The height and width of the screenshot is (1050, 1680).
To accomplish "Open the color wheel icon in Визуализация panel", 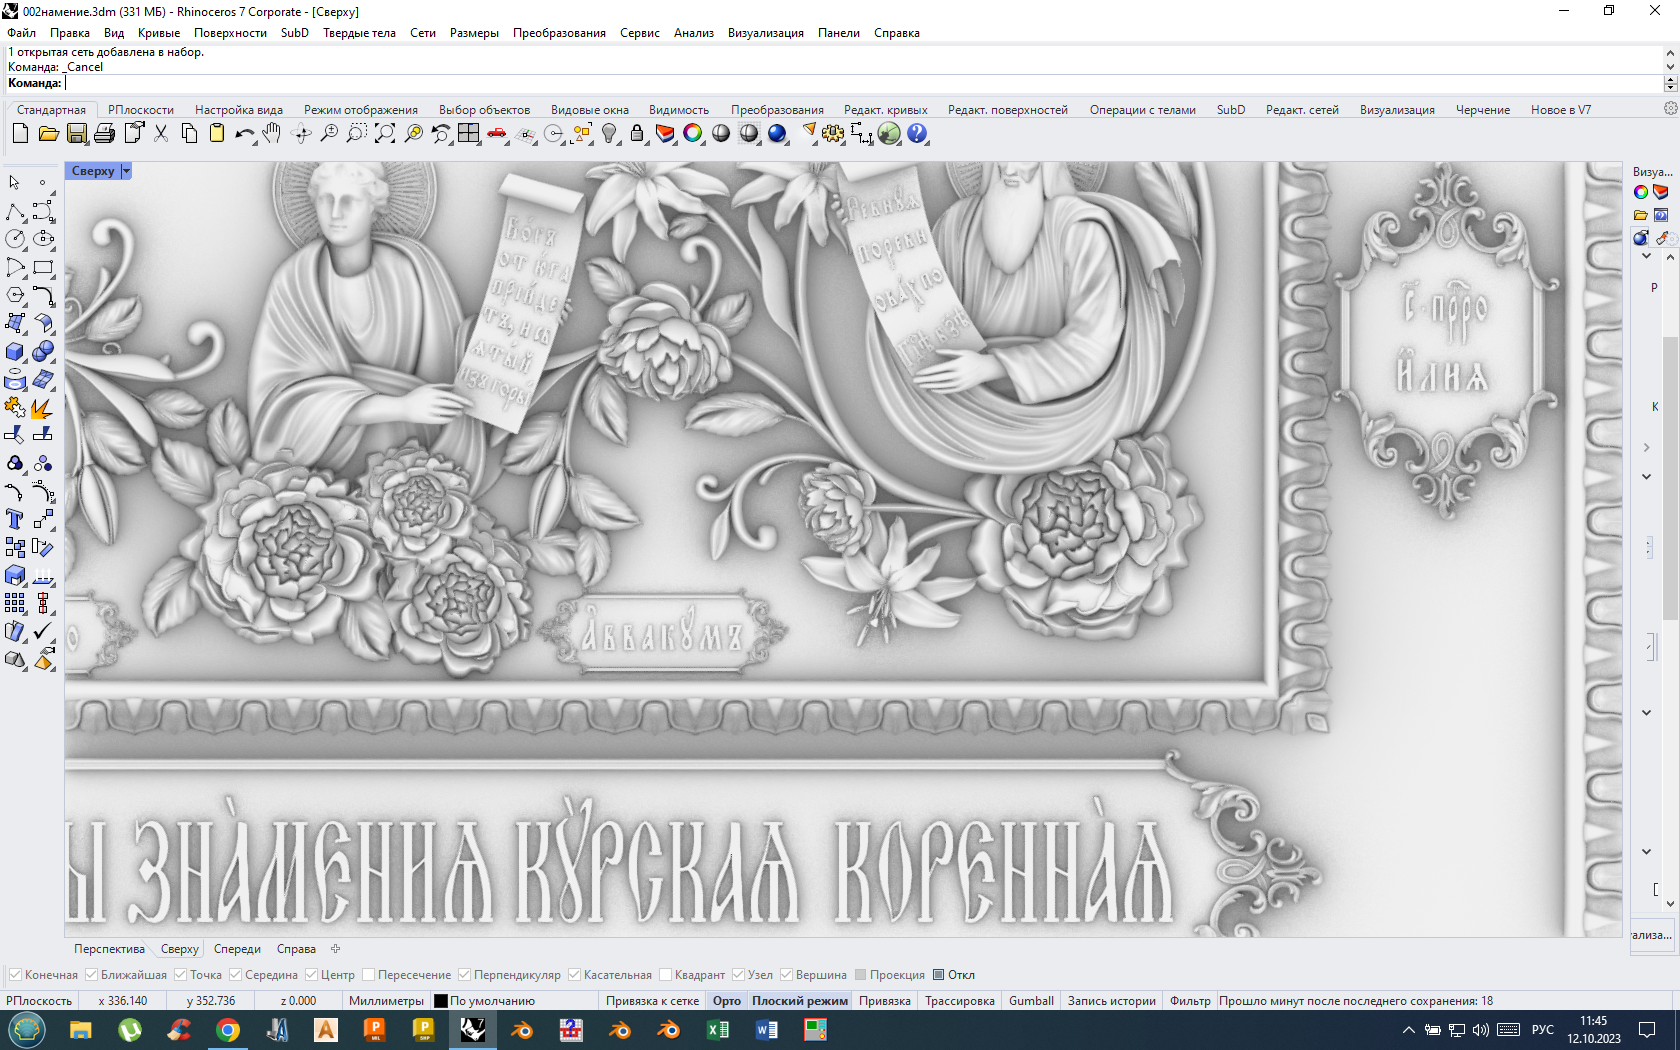I will 1641,192.
